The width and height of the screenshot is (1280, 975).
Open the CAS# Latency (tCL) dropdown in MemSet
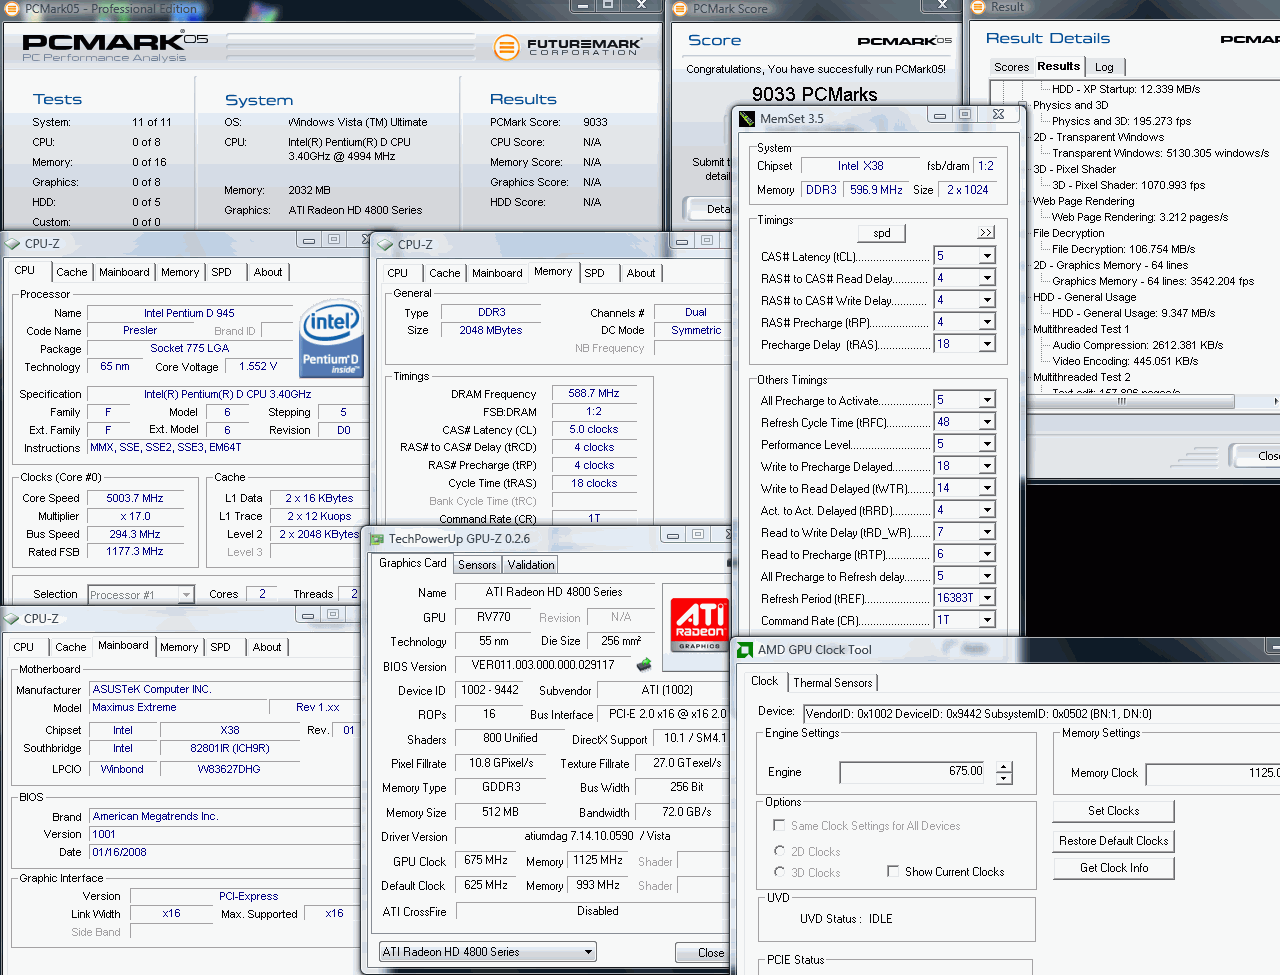pyautogui.click(x=987, y=256)
